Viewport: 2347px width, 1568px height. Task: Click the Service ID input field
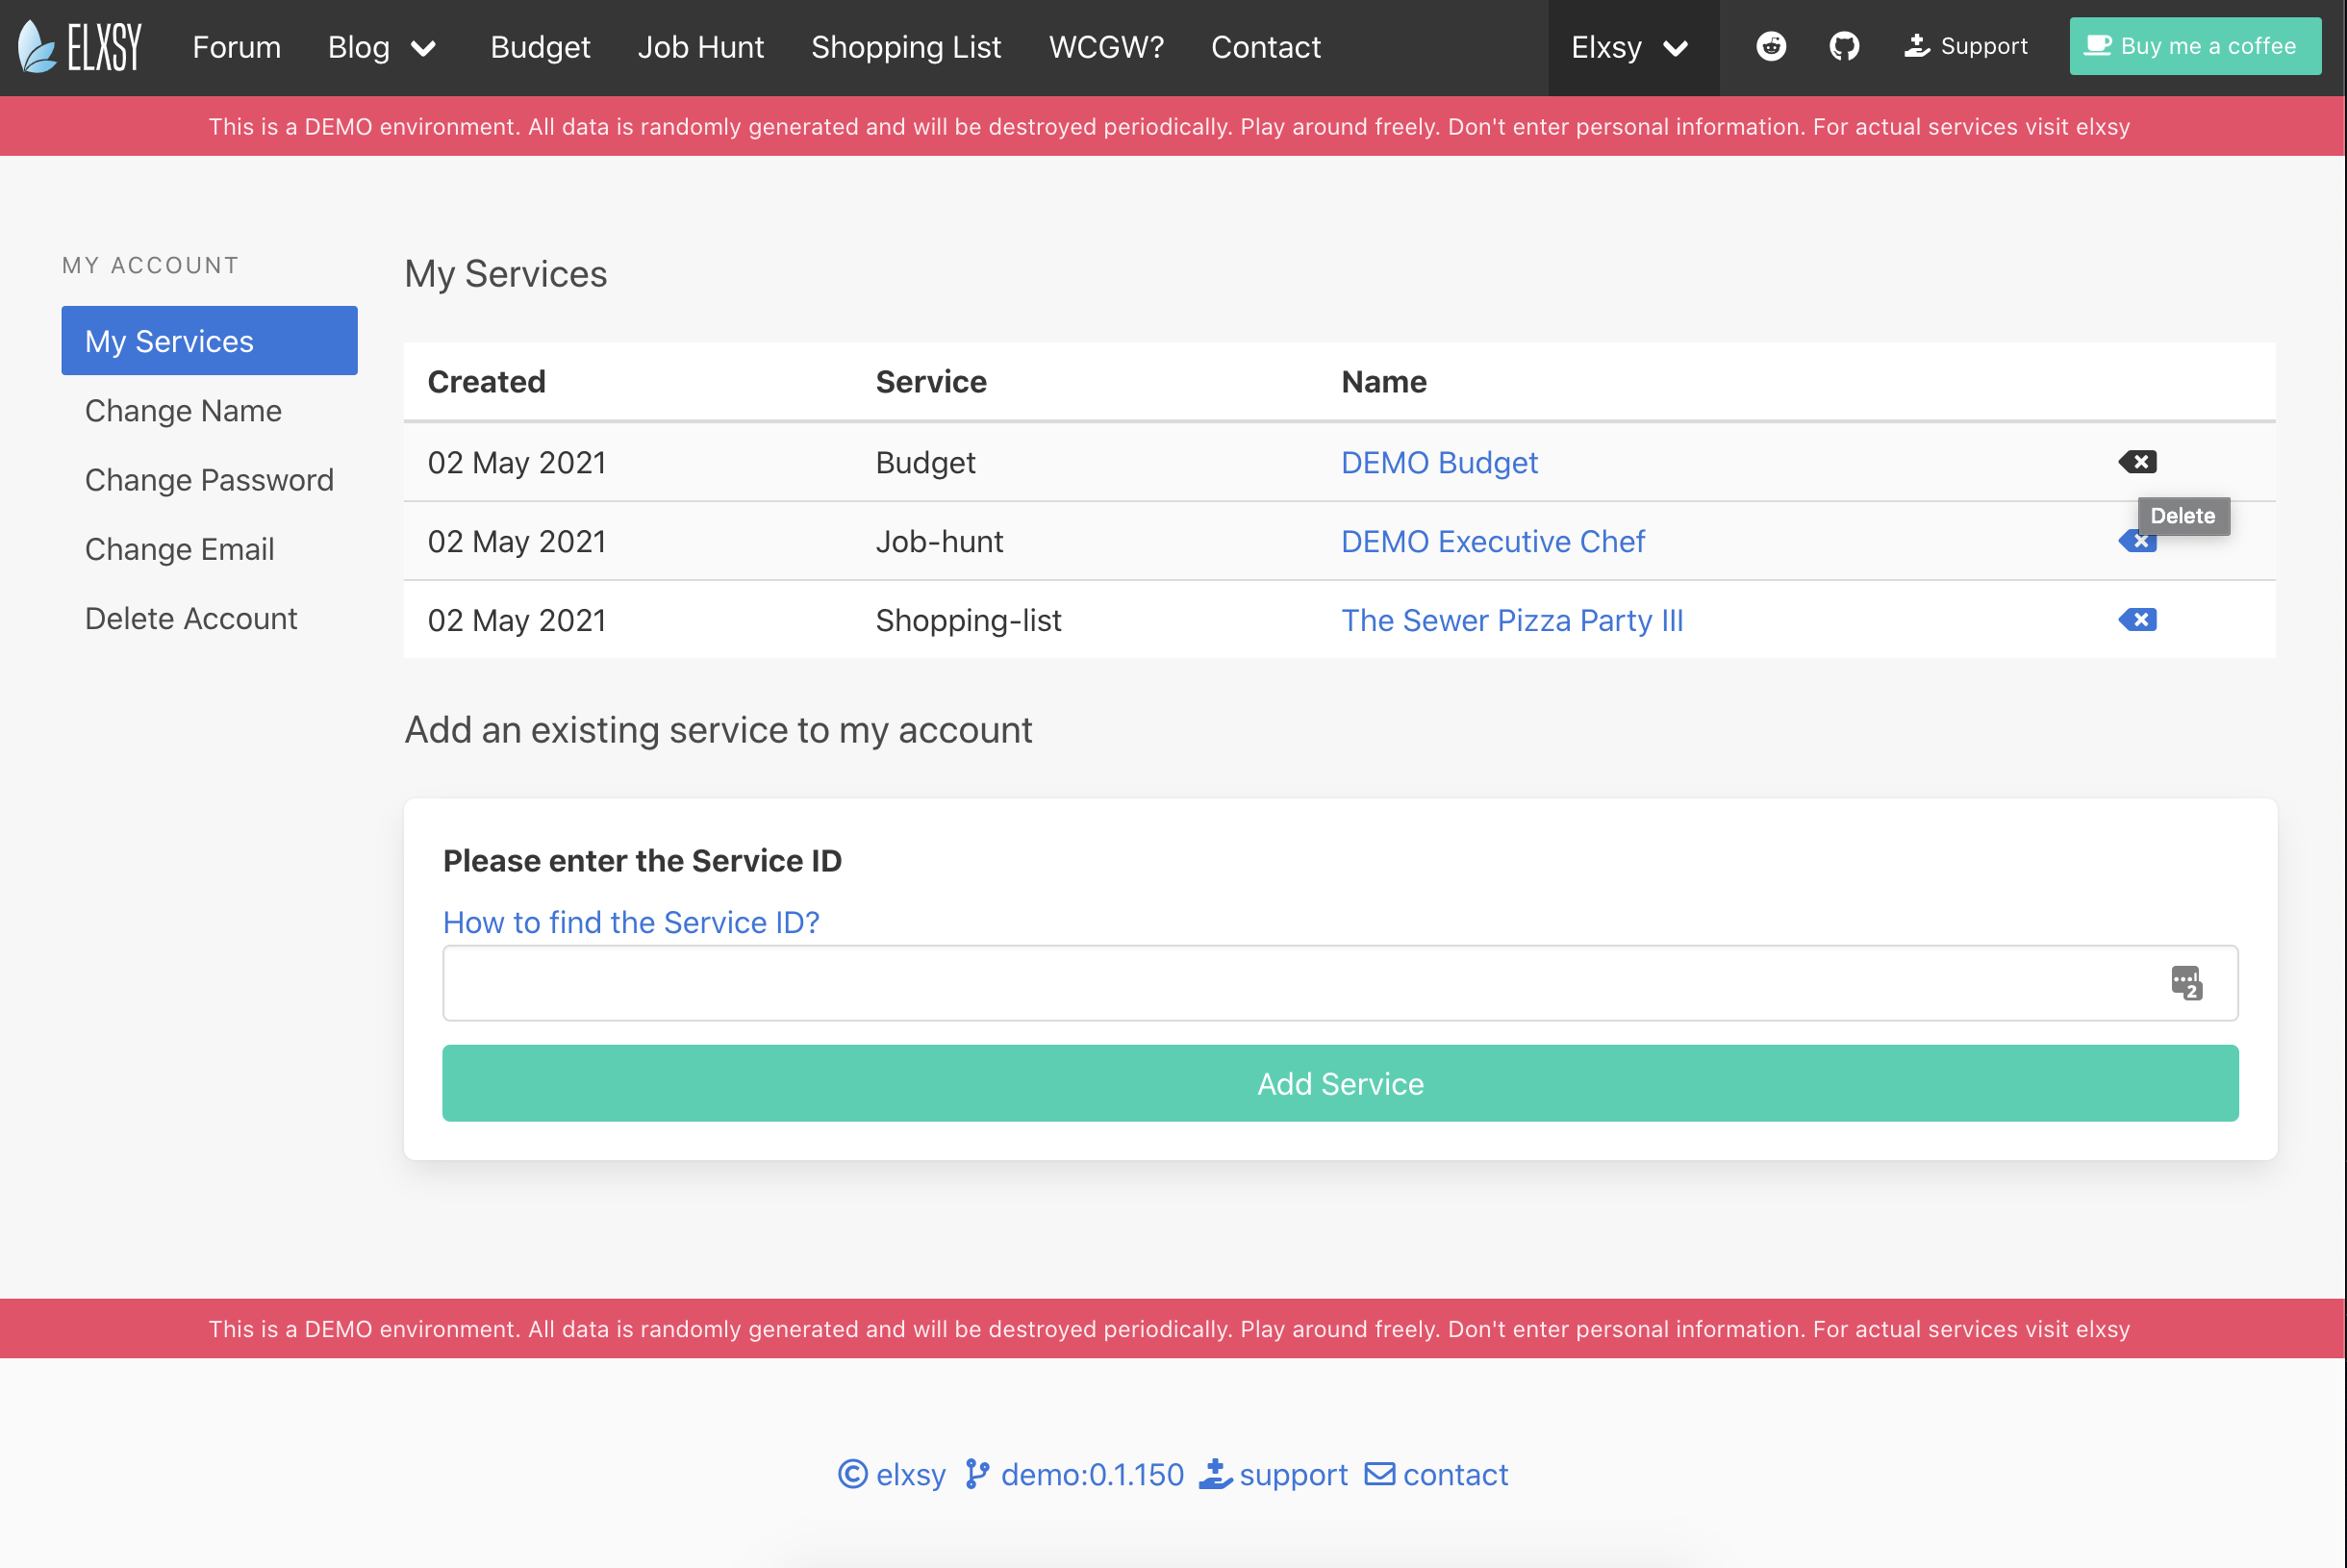click(x=1300, y=983)
